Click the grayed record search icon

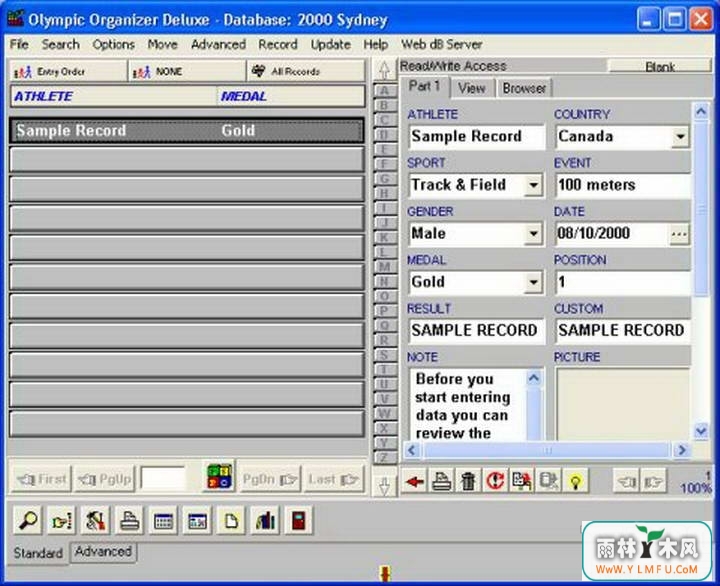[548, 481]
